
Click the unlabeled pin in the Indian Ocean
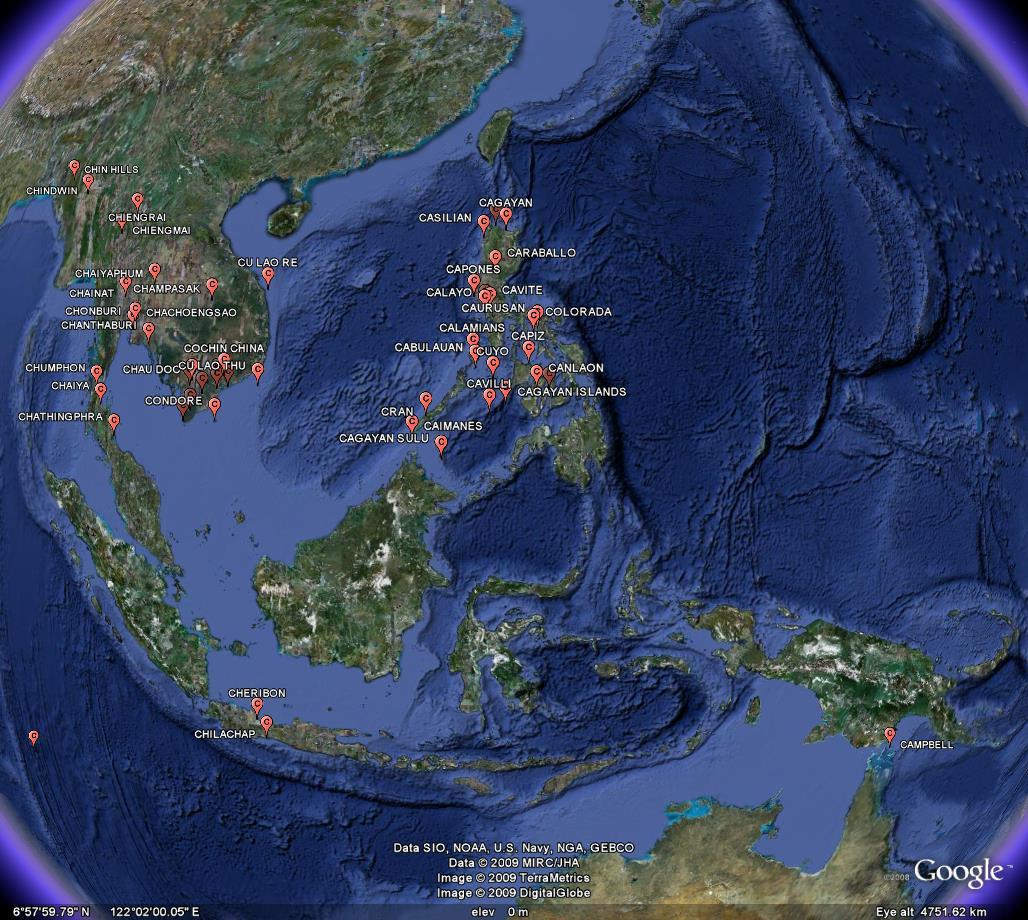tap(34, 738)
